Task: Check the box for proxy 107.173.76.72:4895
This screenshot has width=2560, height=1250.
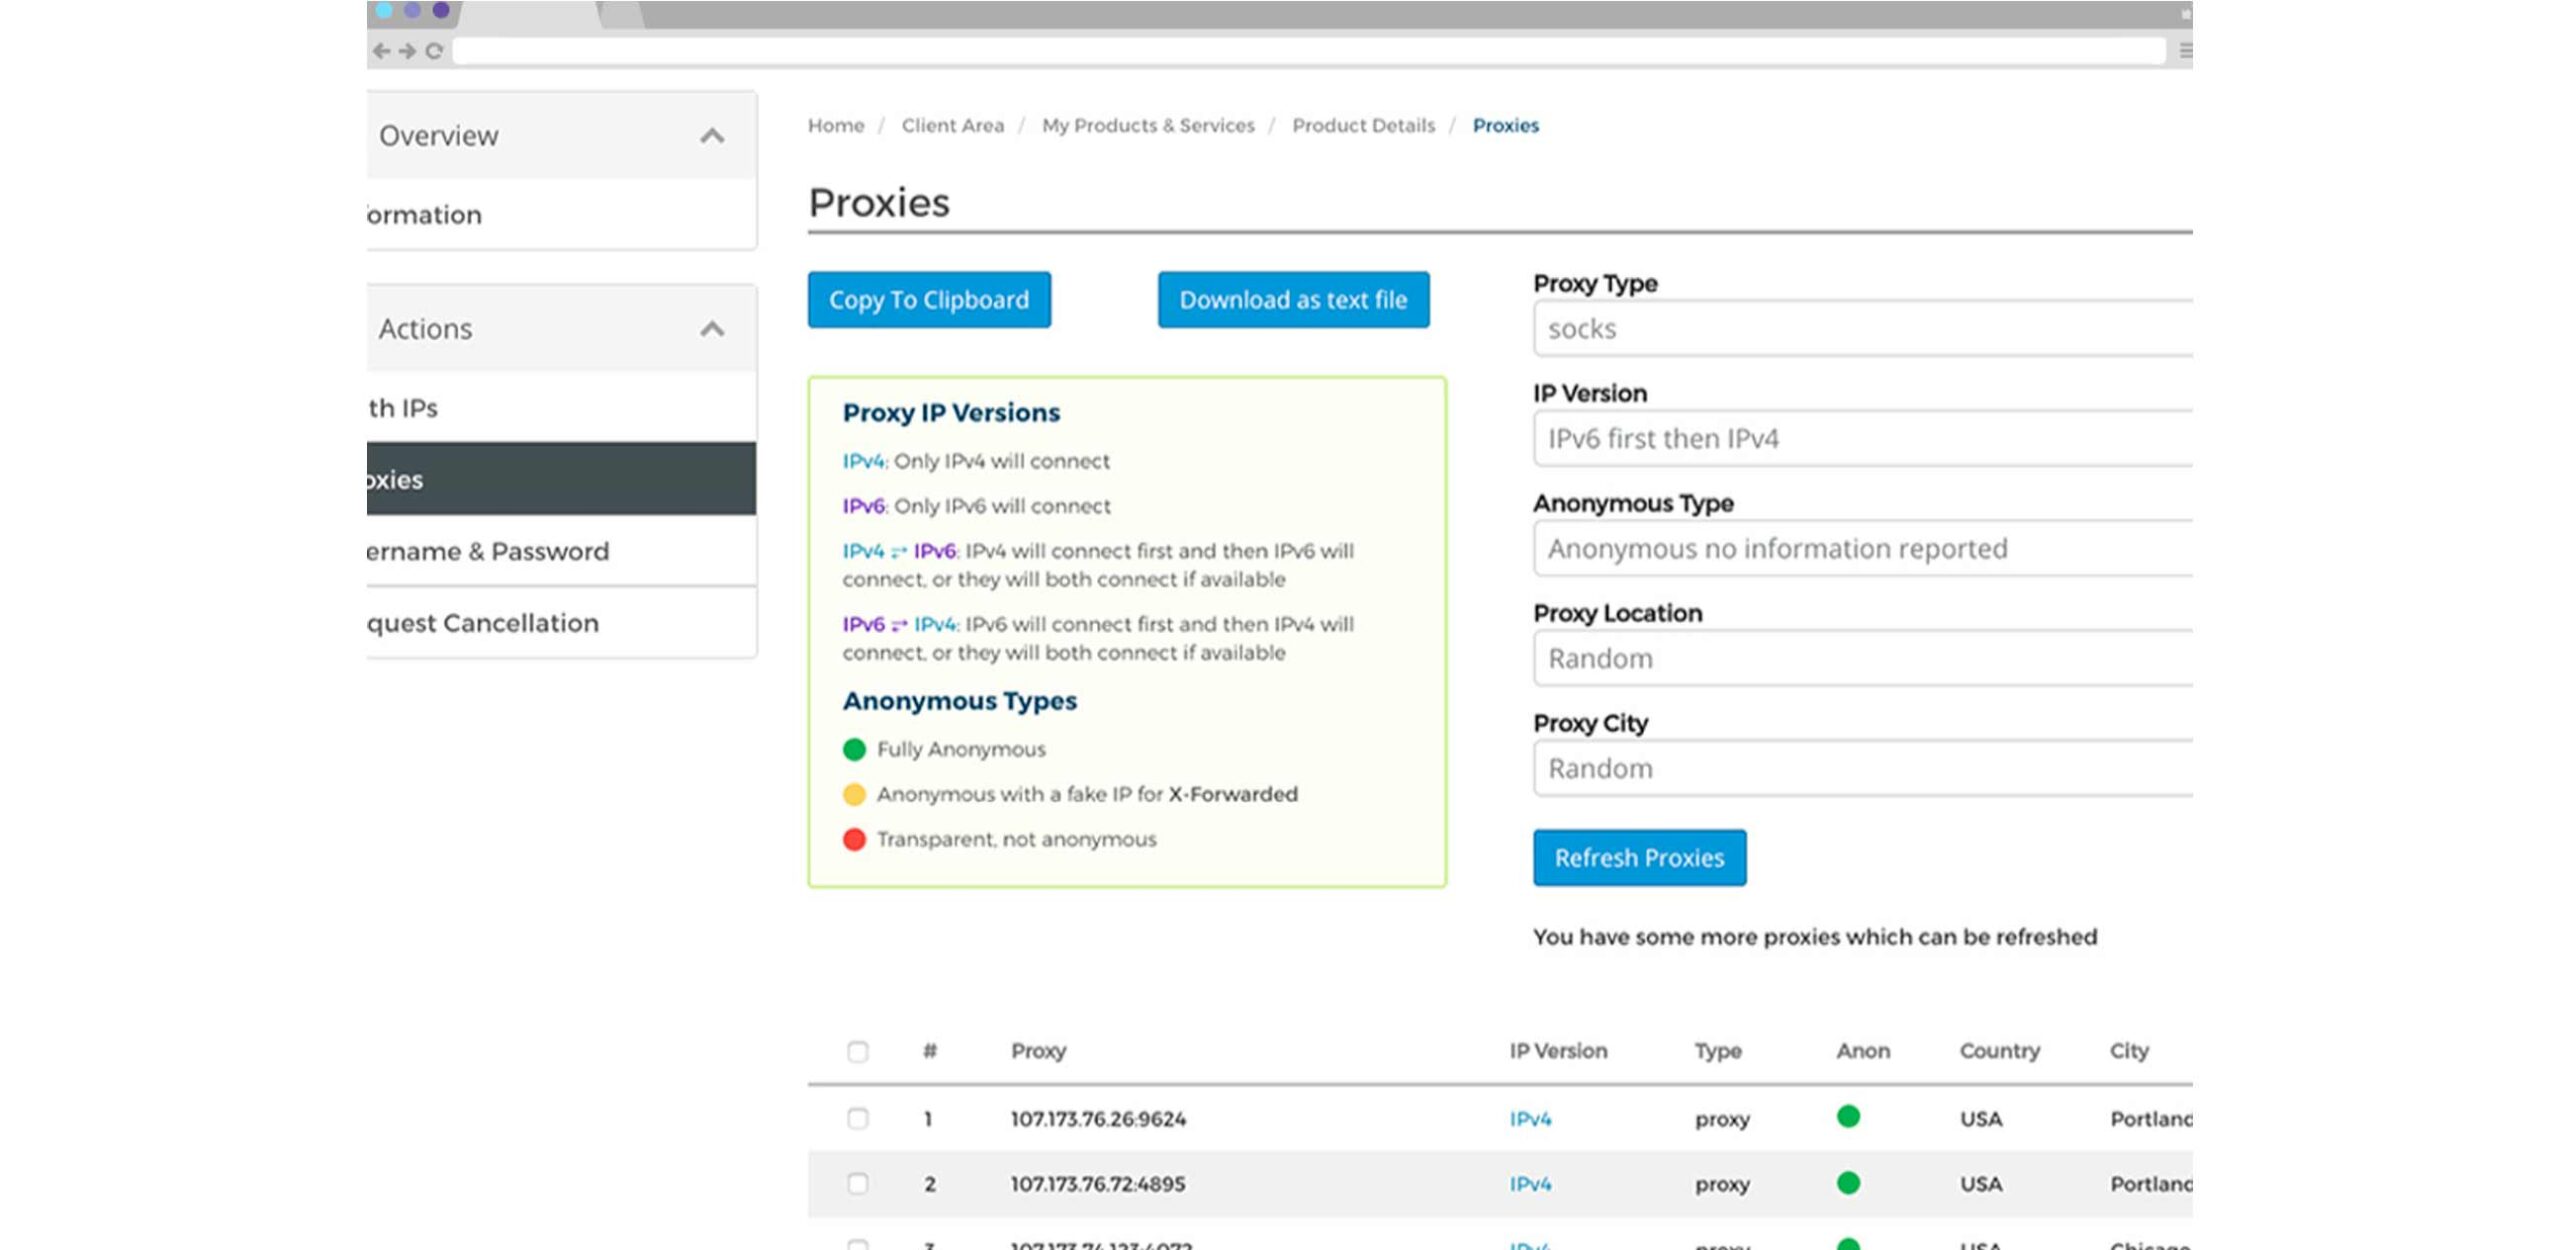Action: click(857, 1184)
